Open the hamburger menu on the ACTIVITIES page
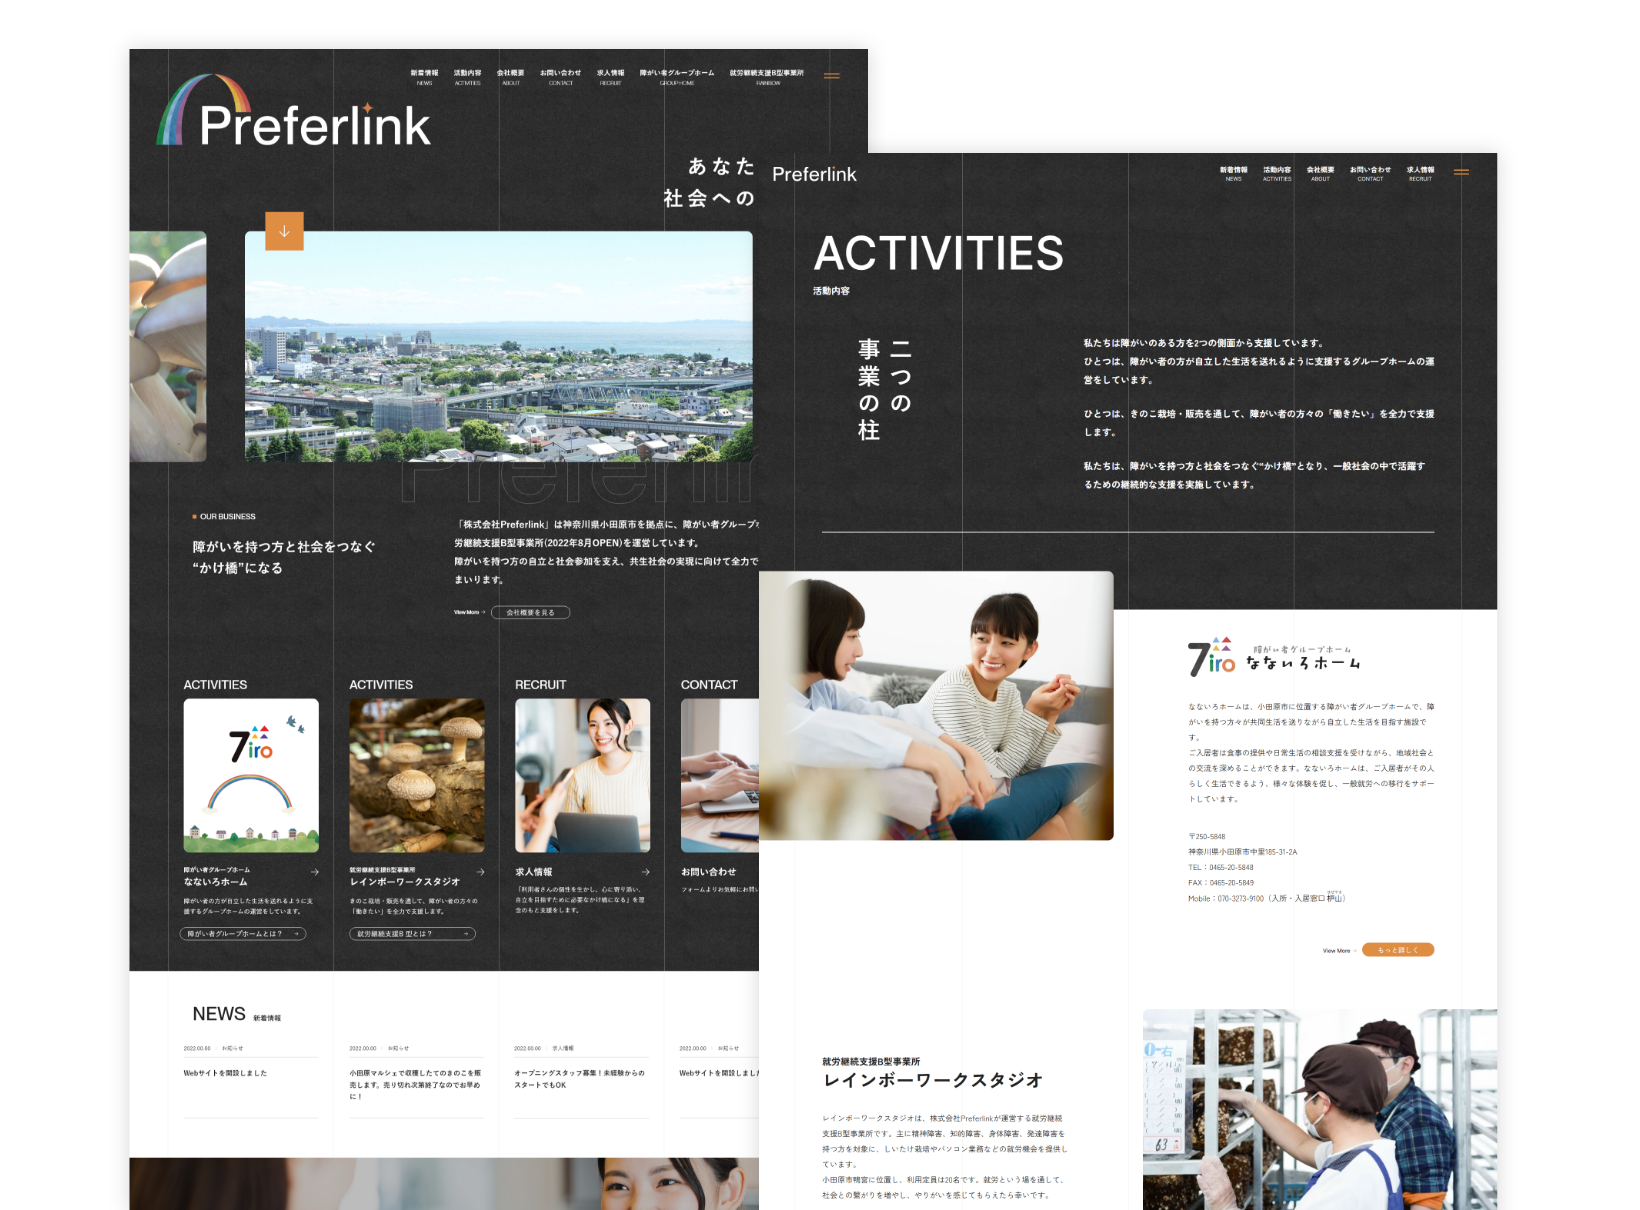Viewport: 1640px width, 1210px height. pyautogui.click(x=1461, y=172)
